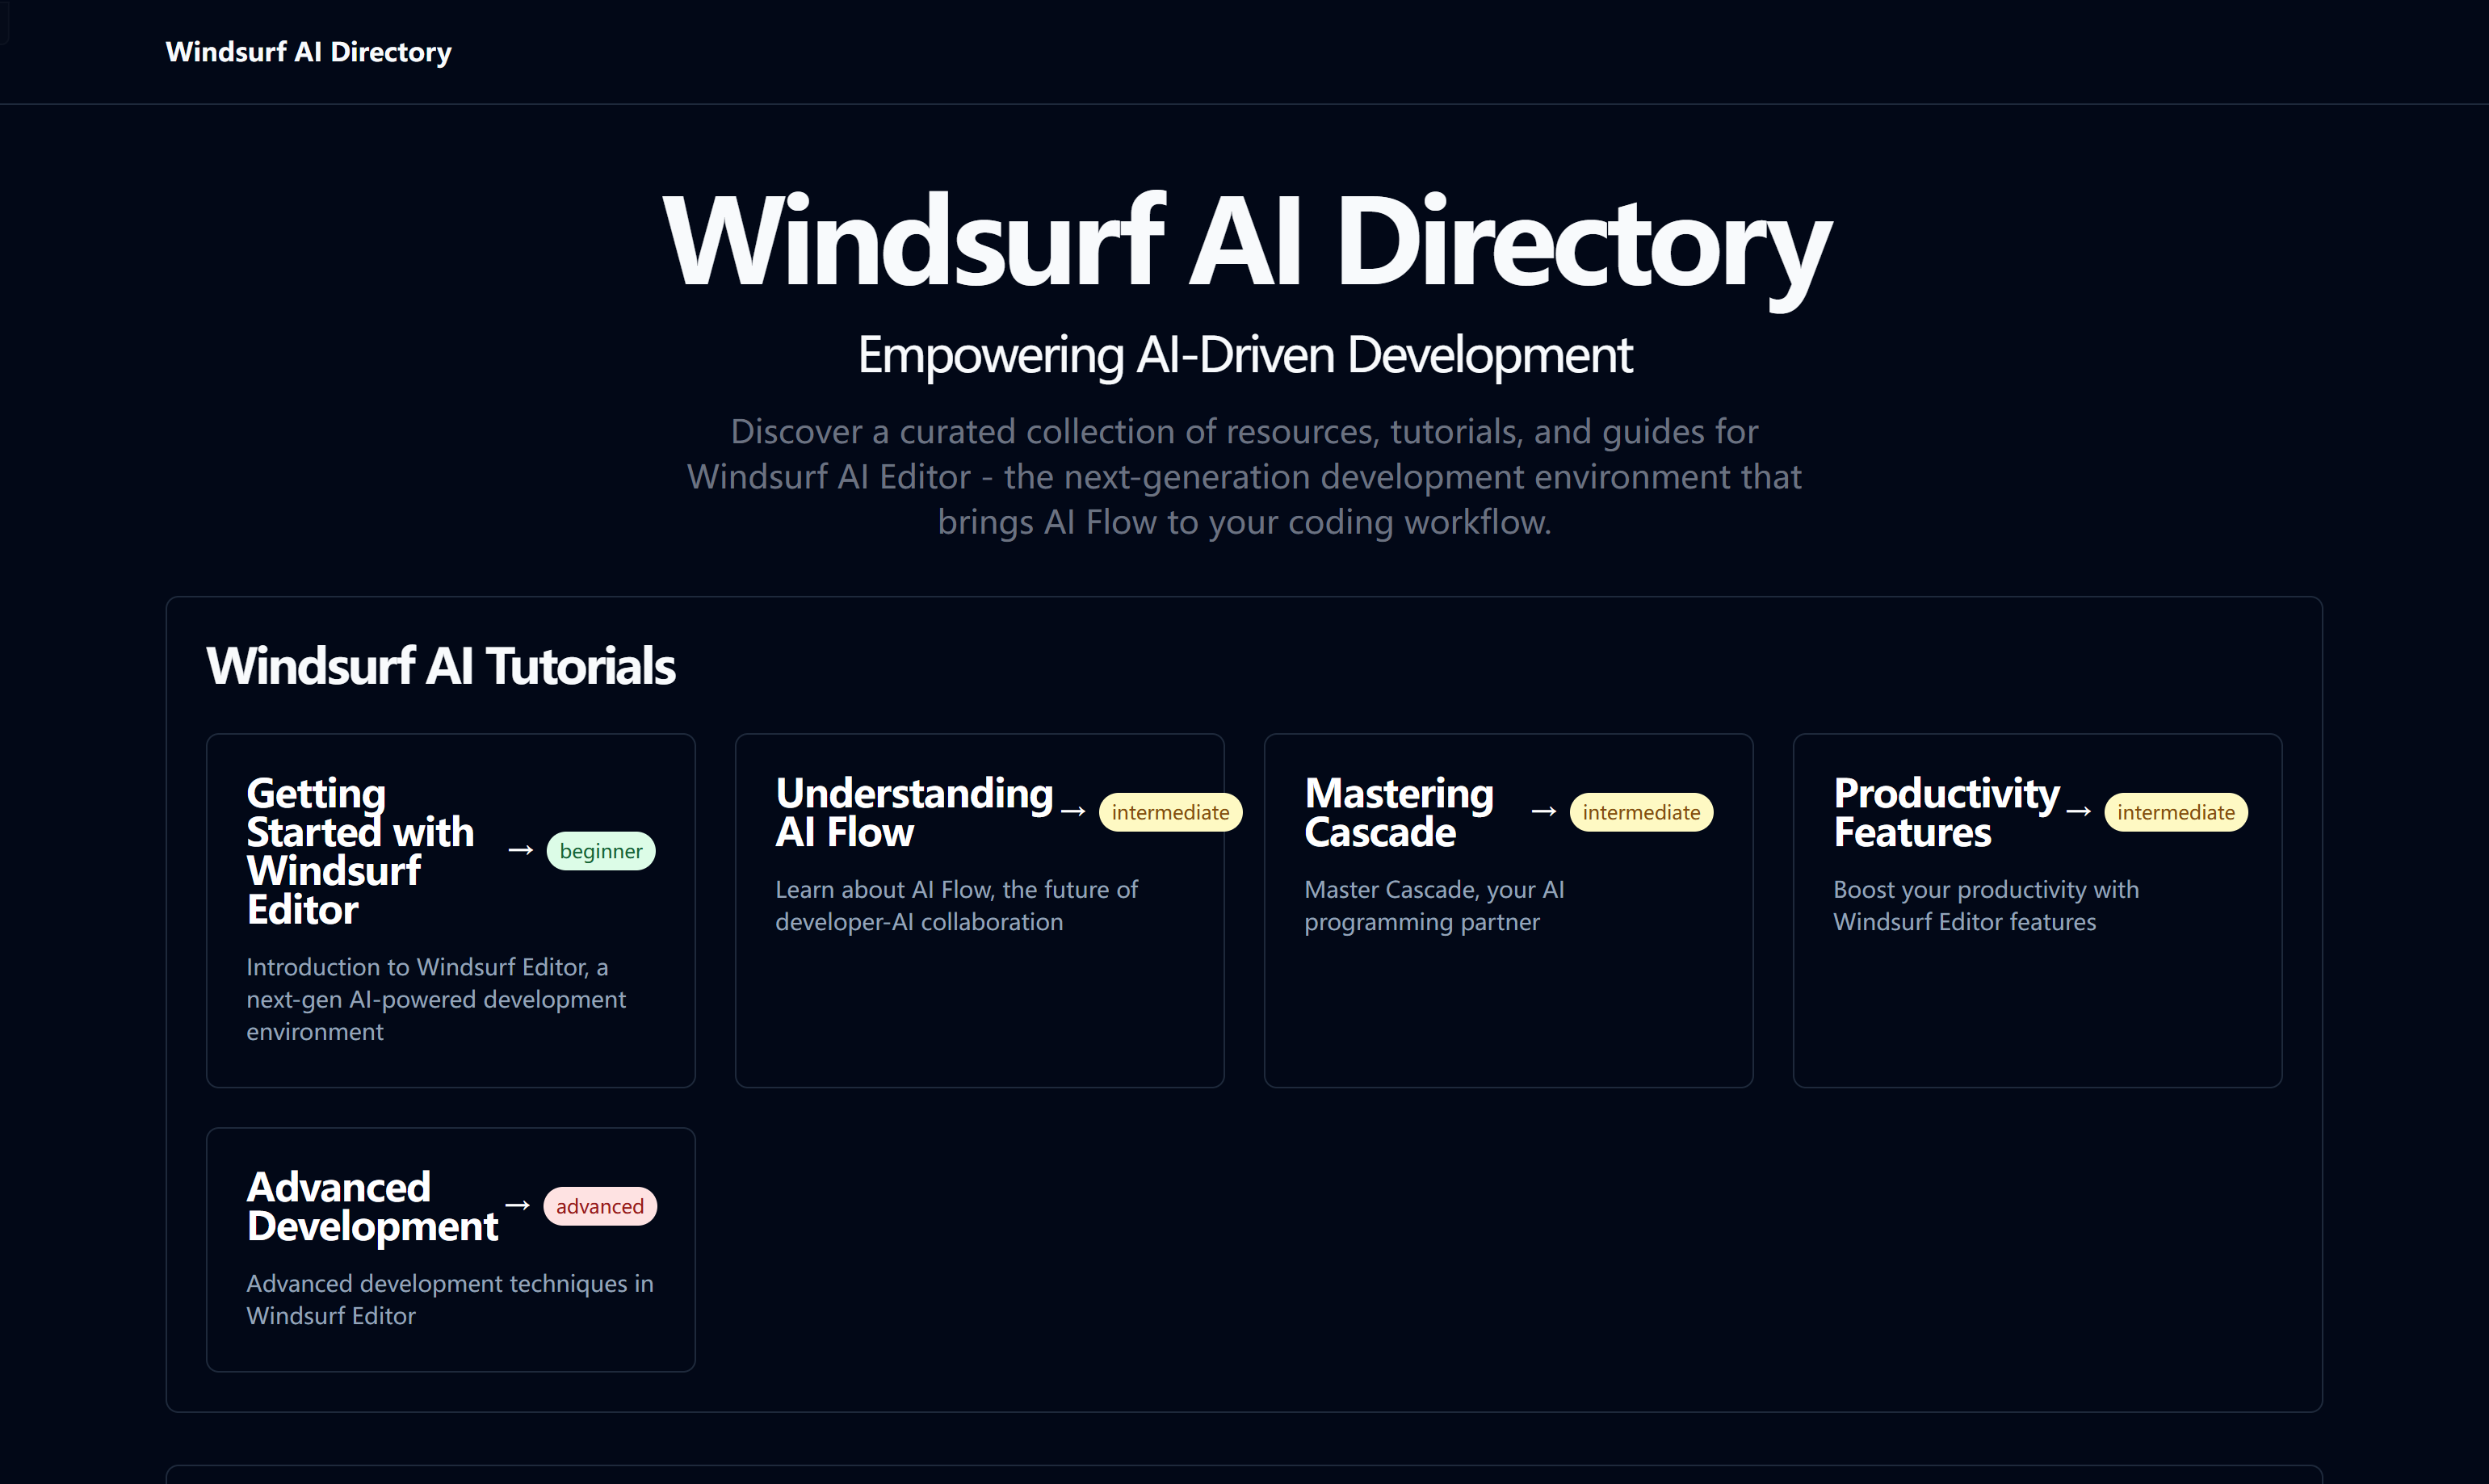The height and width of the screenshot is (1484, 2489).
Task: Click 'Learn about AI Flow' description text
Action: click(x=956, y=905)
